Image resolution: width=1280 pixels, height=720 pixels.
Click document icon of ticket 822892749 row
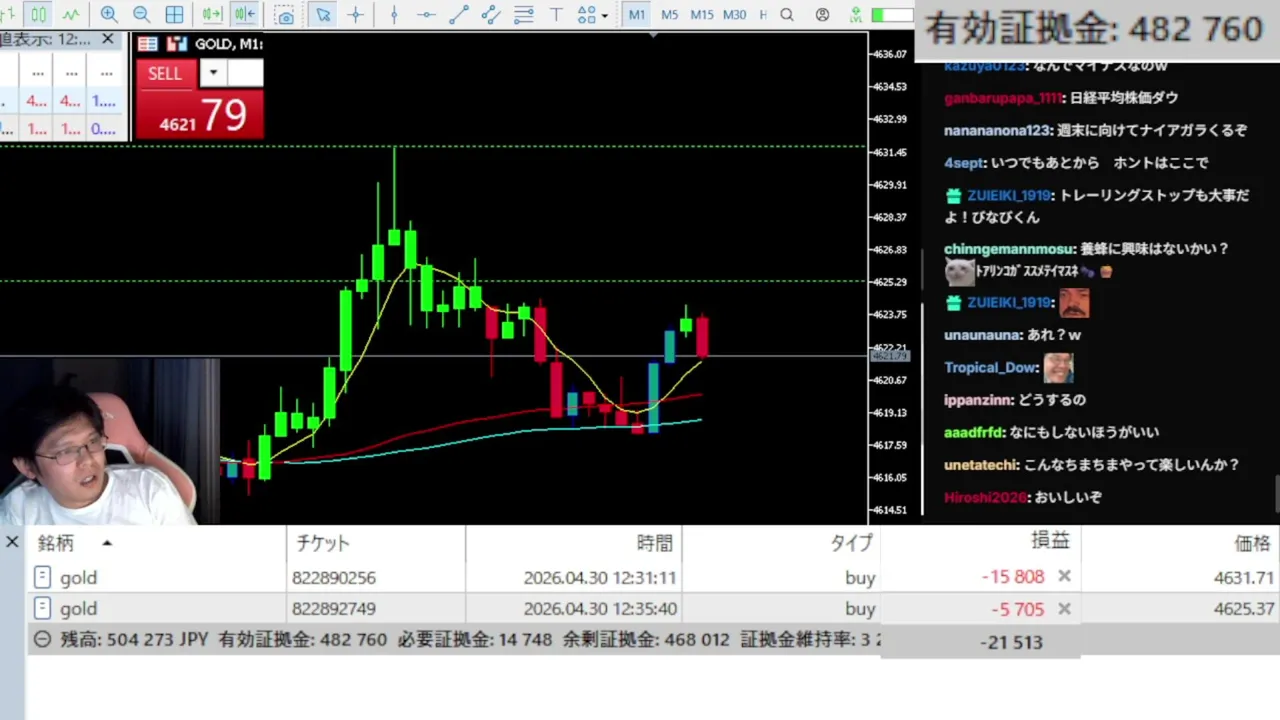pos(42,608)
